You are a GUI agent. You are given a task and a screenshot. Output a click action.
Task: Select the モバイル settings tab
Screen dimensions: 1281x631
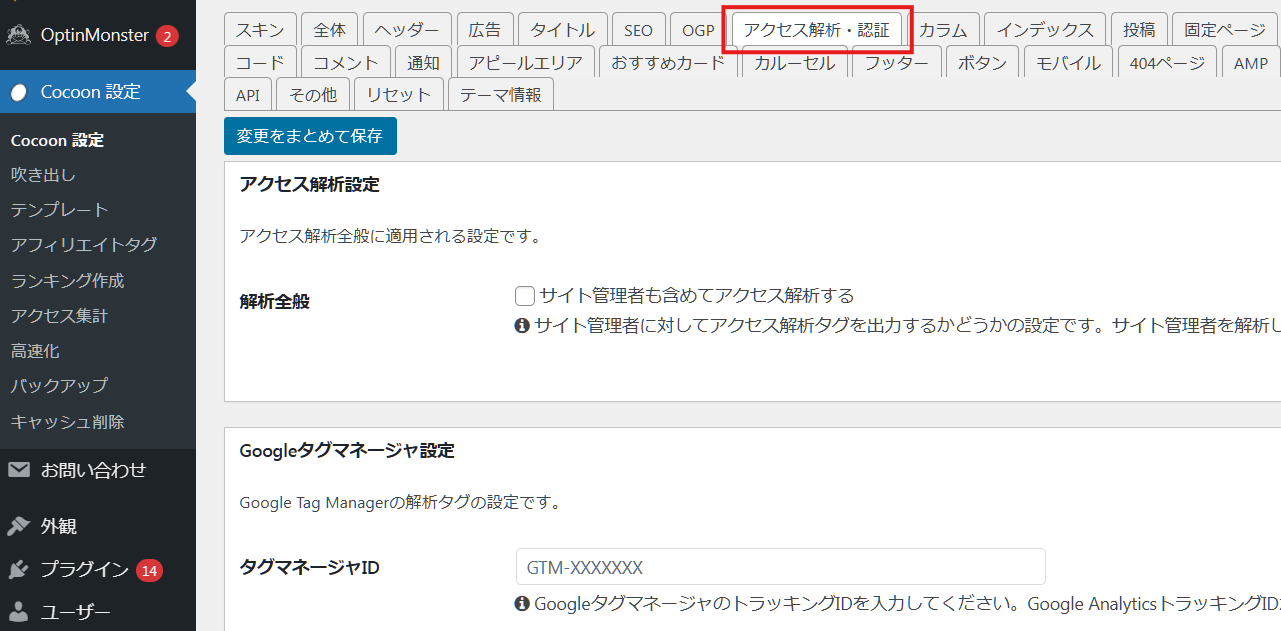pyautogui.click(x=1068, y=63)
